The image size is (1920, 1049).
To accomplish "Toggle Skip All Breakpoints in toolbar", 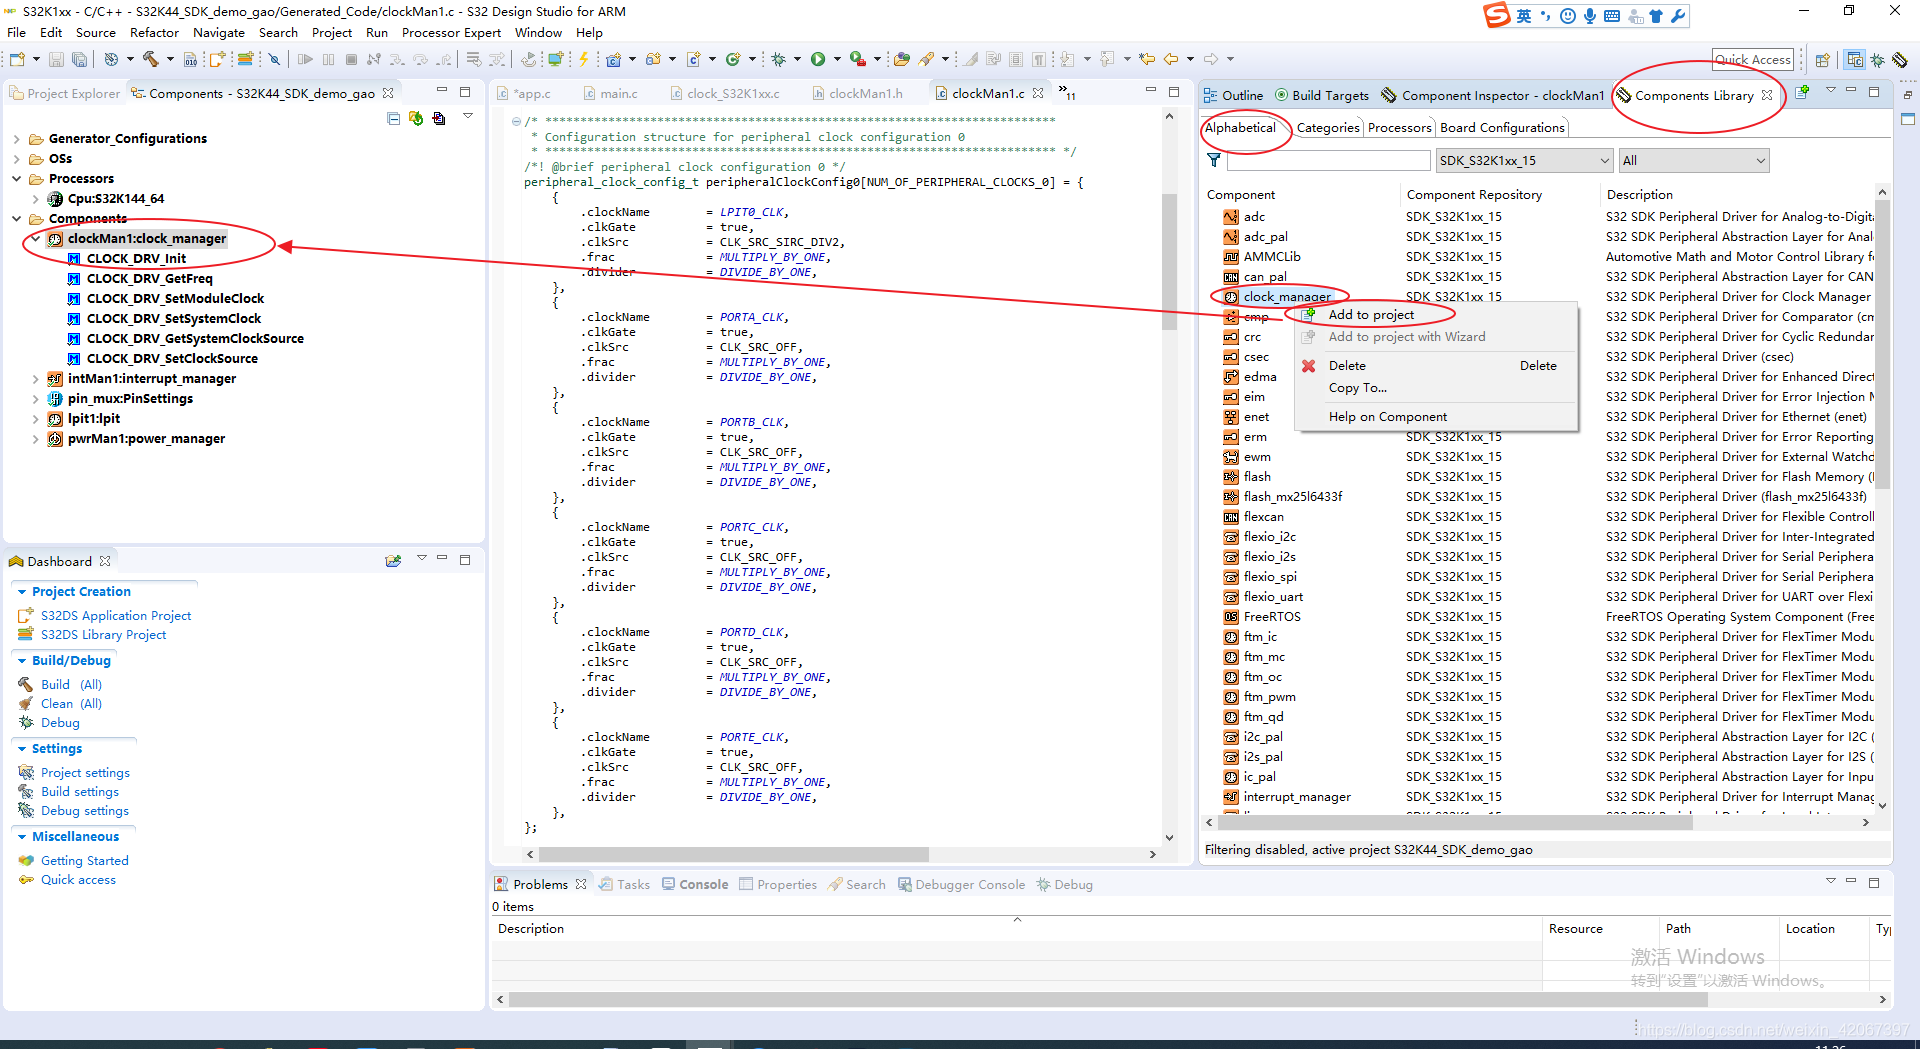I will click(x=274, y=59).
